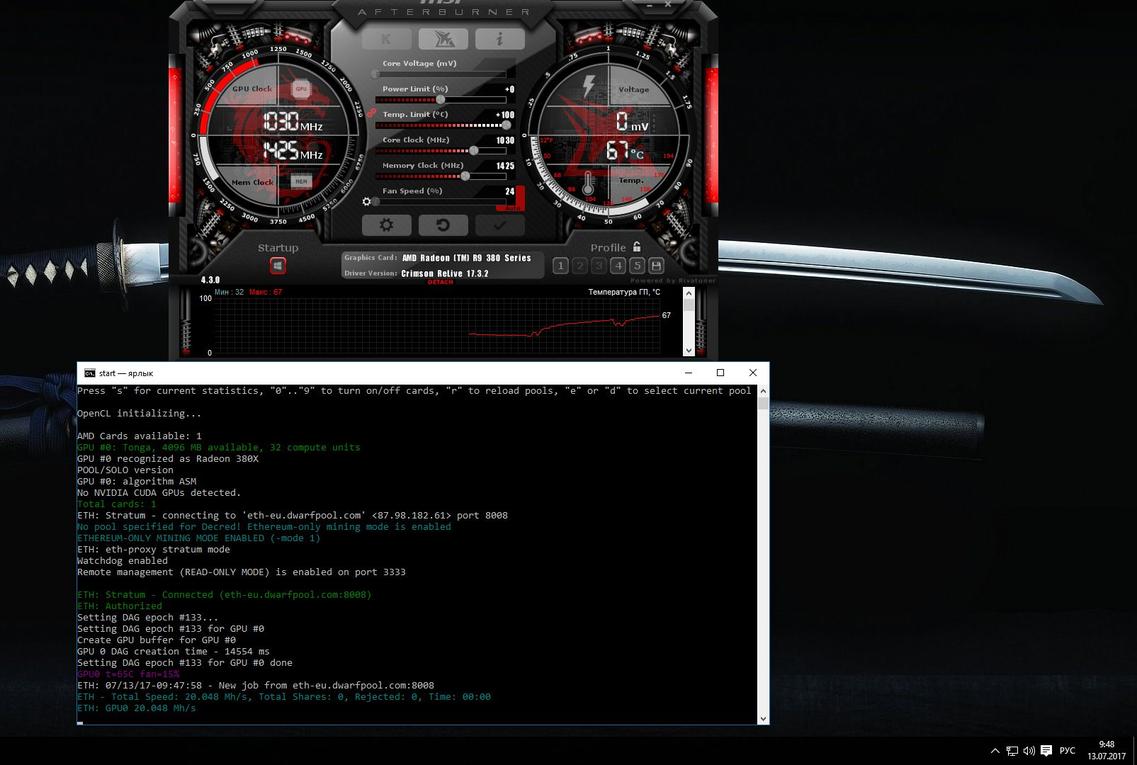Click the 'Create GPU buffer for GPU #0' line
The width and height of the screenshot is (1137, 765).
coord(157,640)
